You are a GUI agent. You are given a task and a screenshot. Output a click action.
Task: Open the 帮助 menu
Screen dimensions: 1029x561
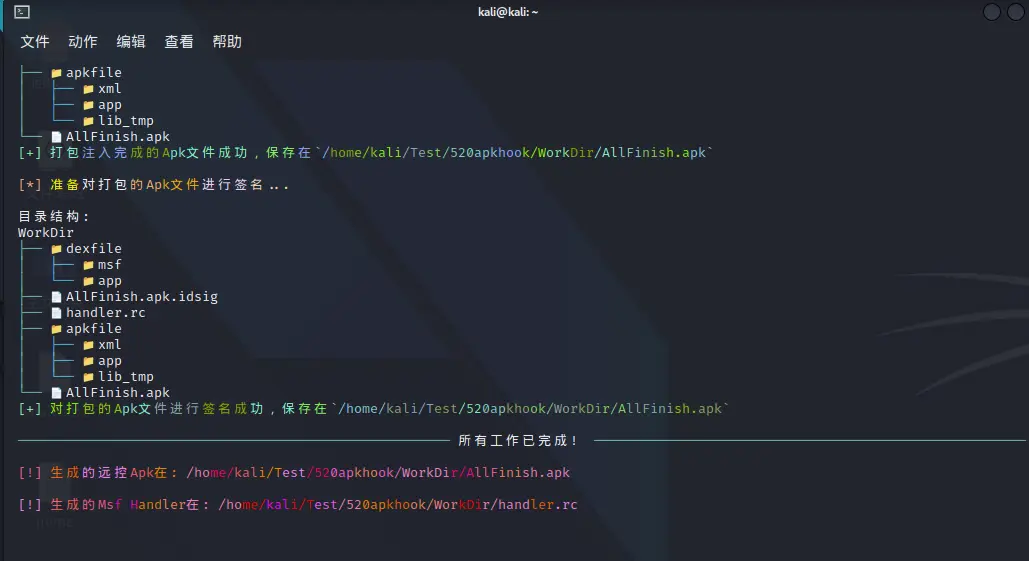click(x=227, y=42)
